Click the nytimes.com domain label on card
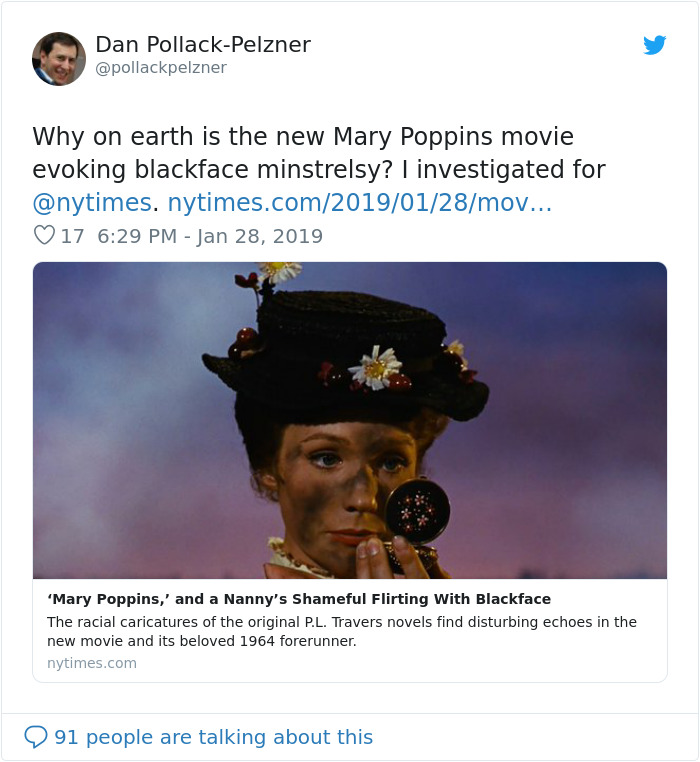The height and width of the screenshot is (762, 700). 92,663
